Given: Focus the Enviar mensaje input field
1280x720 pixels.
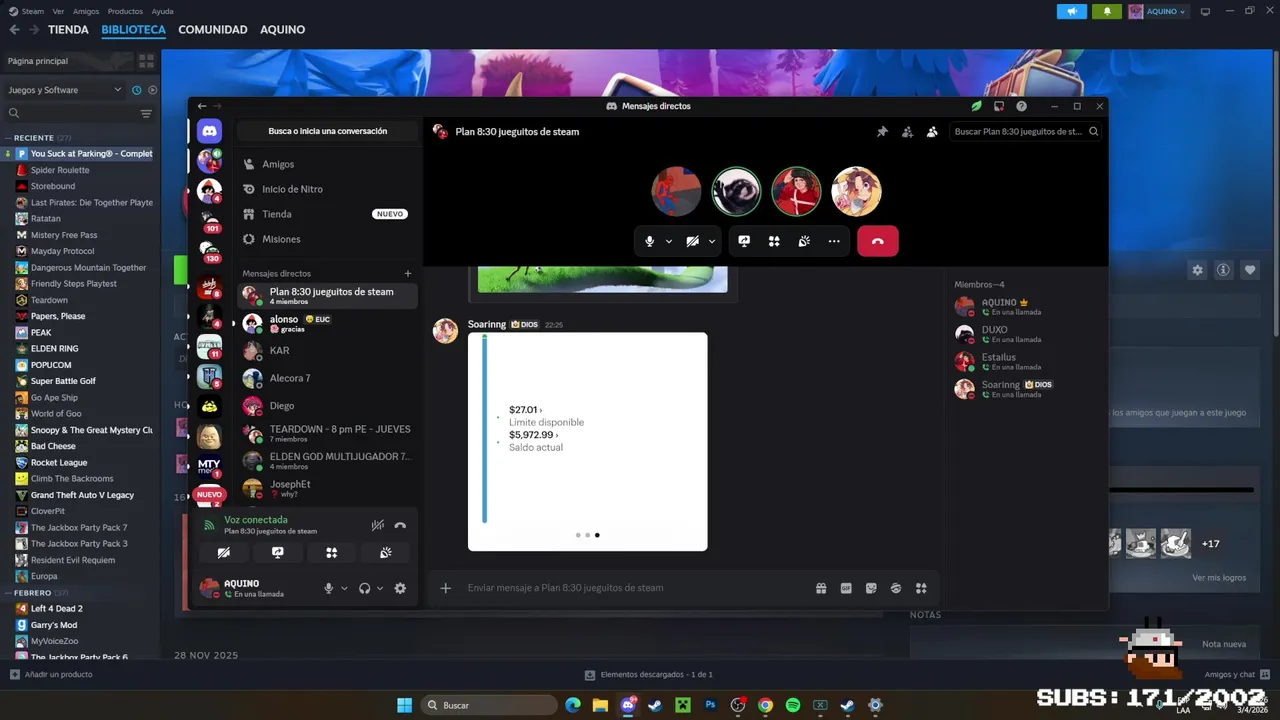Looking at the screenshot, I should tap(635, 588).
